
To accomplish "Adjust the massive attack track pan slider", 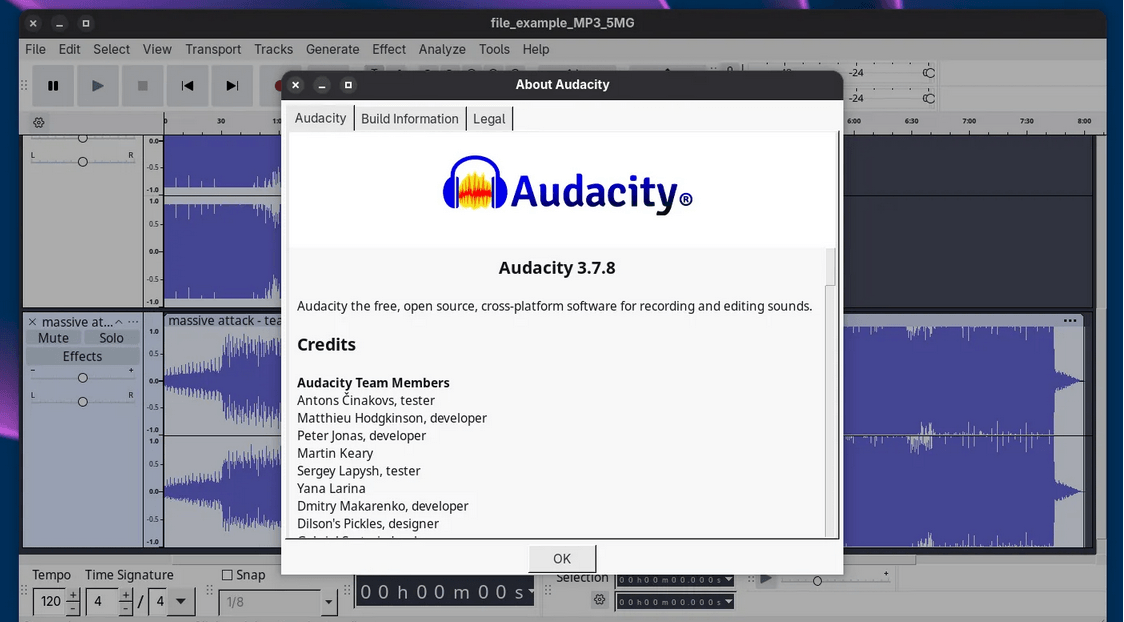I will click(x=82, y=402).
